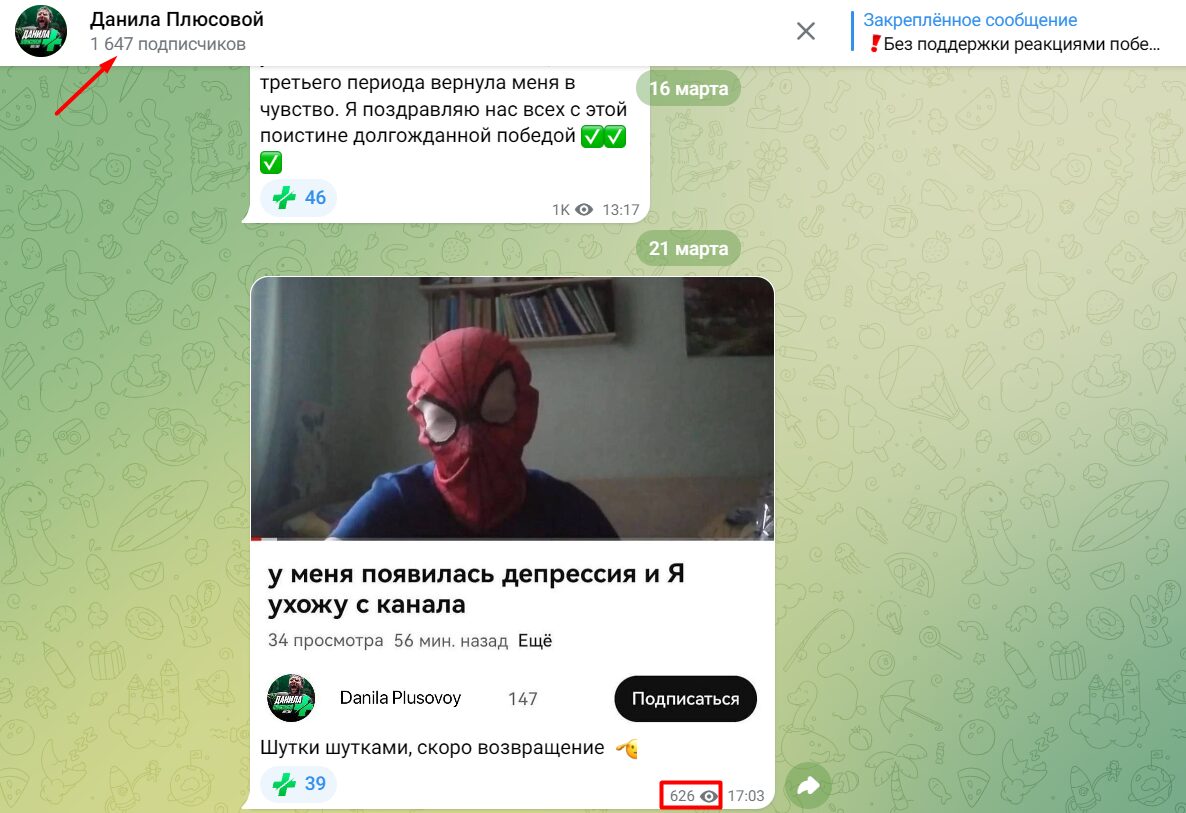This screenshot has width=1186, height=813.
Task: Click the 1 647 подписчиков count
Action: (168, 44)
